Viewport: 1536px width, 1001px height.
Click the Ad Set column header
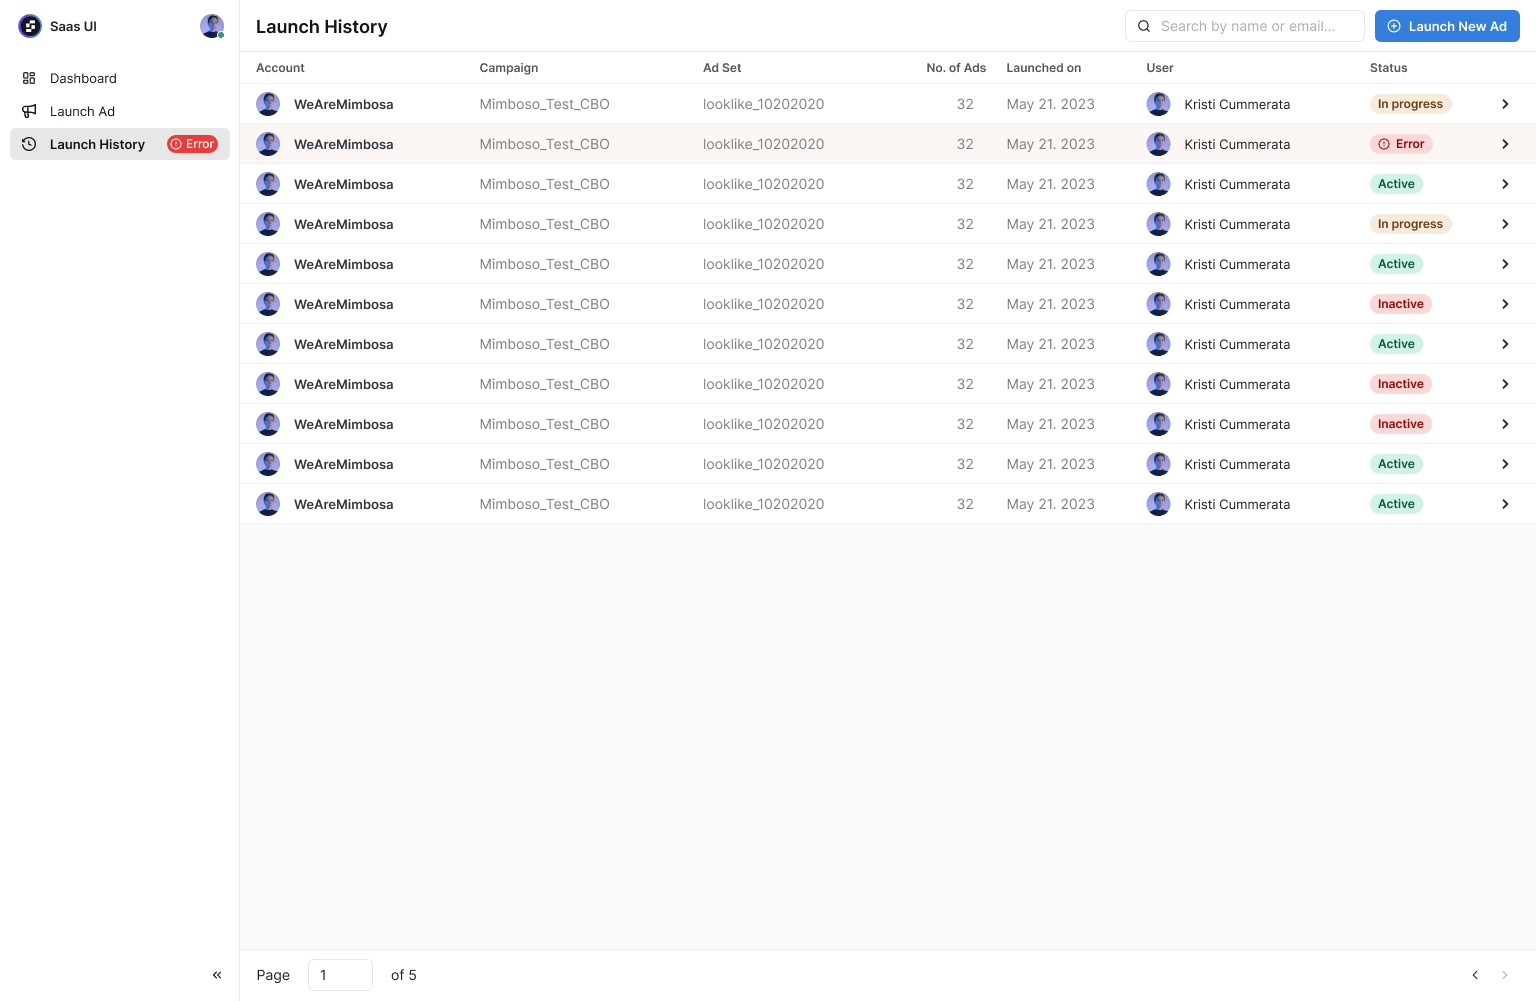click(x=722, y=68)
